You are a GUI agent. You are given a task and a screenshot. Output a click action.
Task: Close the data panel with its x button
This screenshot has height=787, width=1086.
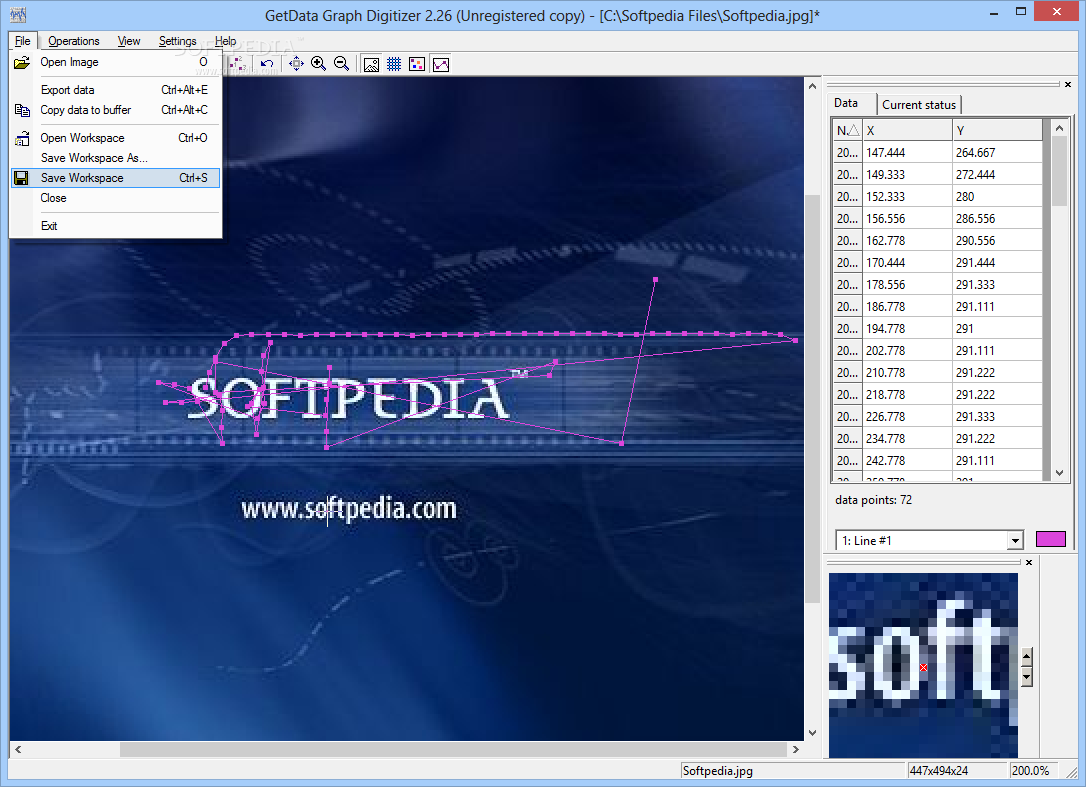(1067, 85)
